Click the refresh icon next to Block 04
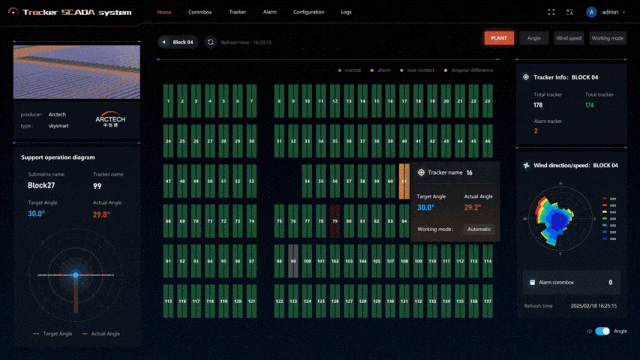The image size is (640, 360). 211,42
